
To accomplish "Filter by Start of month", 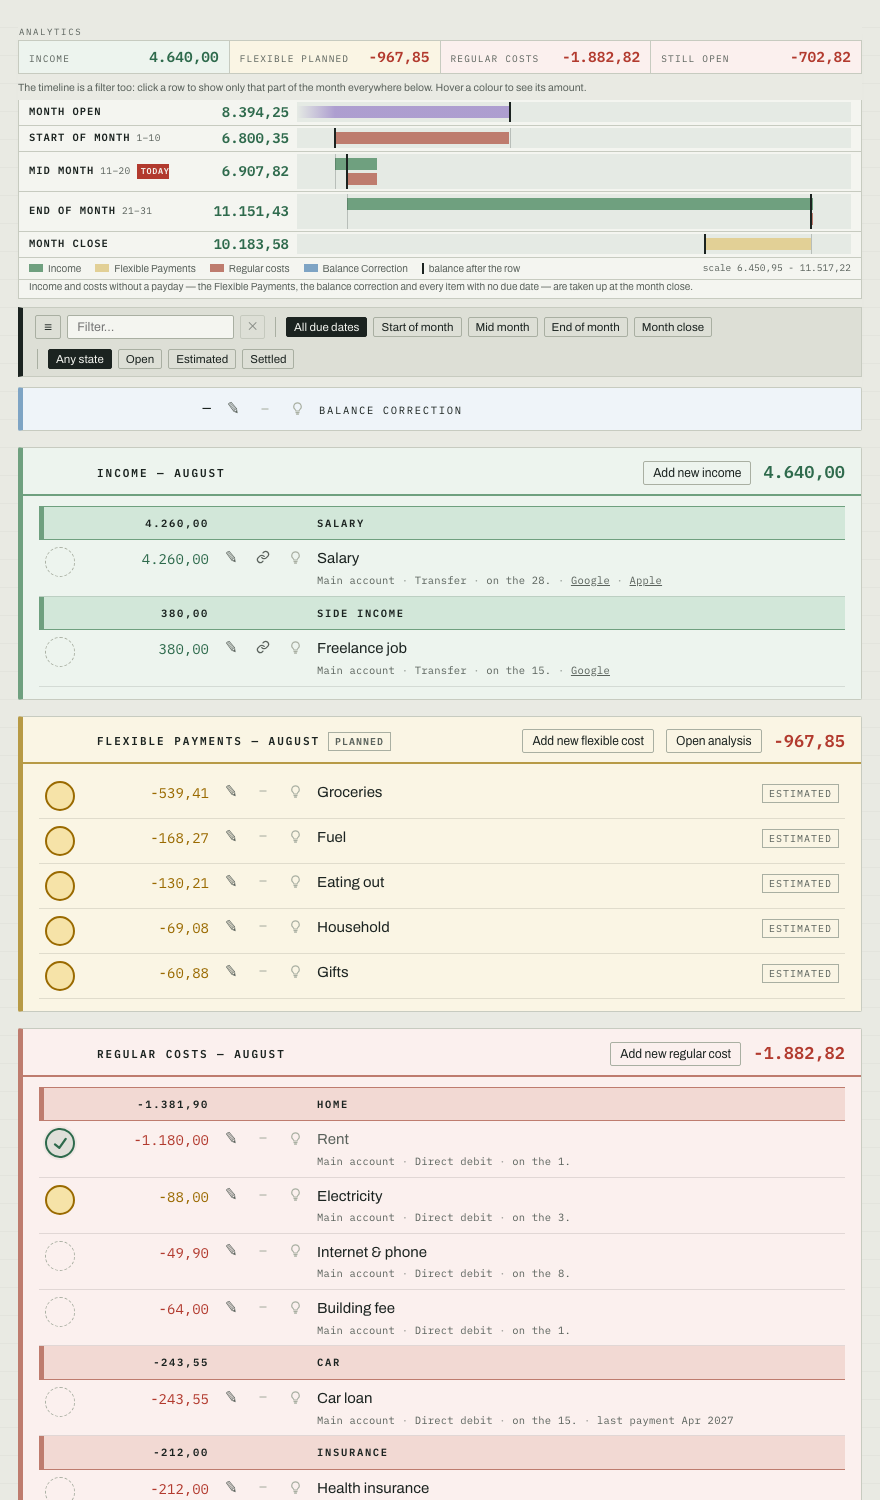I will (x=417, y=327).
